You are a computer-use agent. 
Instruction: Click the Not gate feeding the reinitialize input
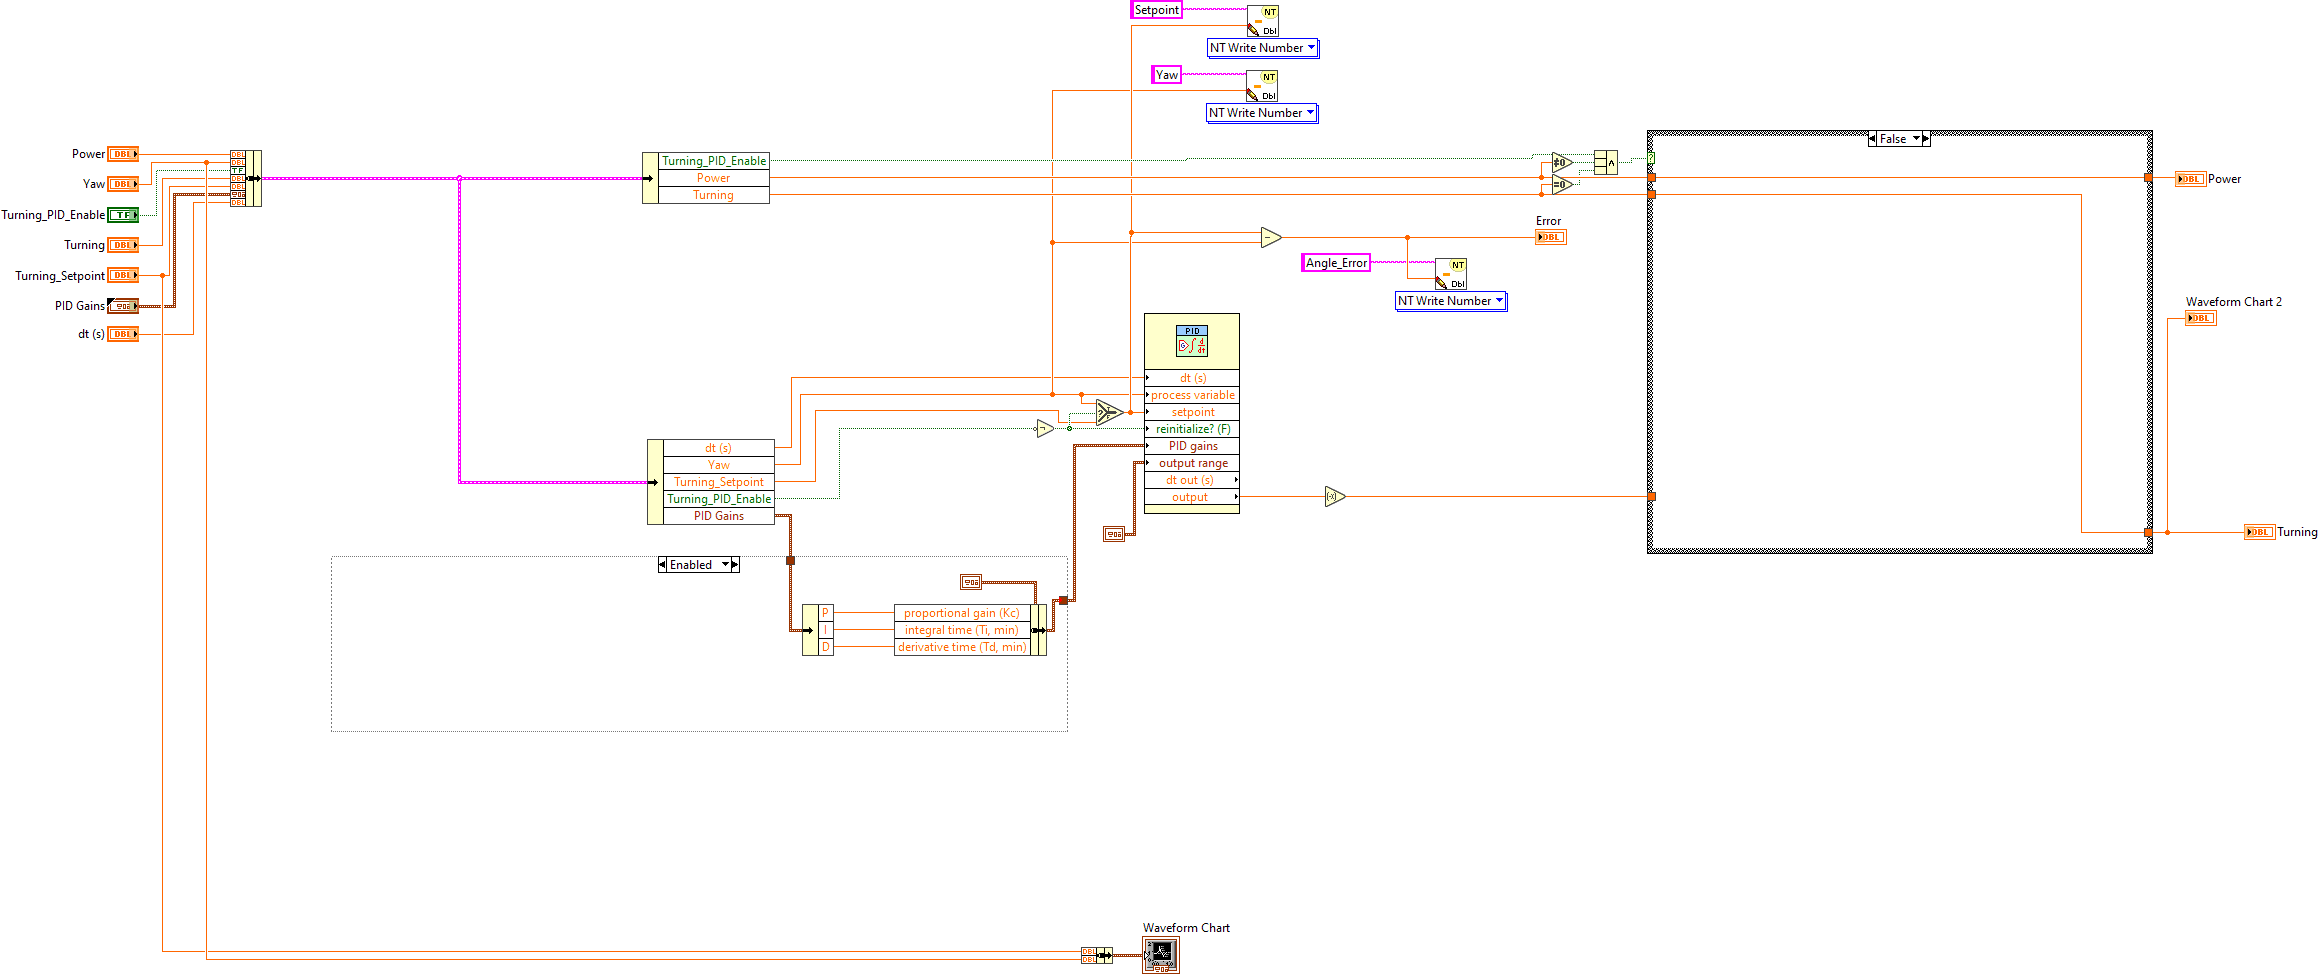point(1042,428)
